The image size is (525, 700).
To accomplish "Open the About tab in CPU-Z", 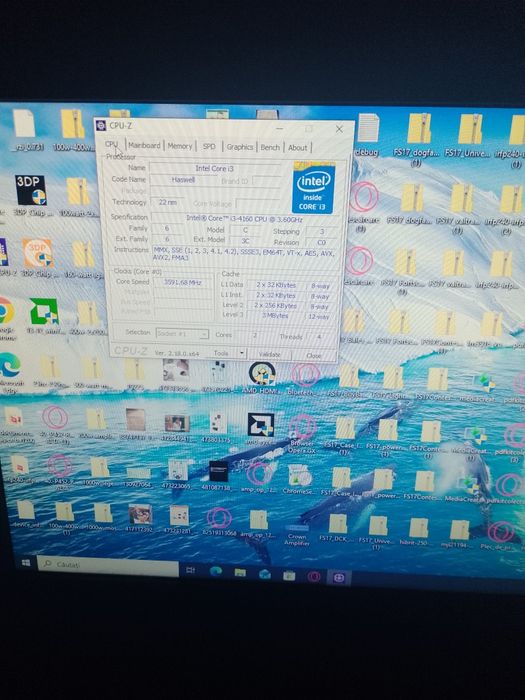I will coord(298,148).
